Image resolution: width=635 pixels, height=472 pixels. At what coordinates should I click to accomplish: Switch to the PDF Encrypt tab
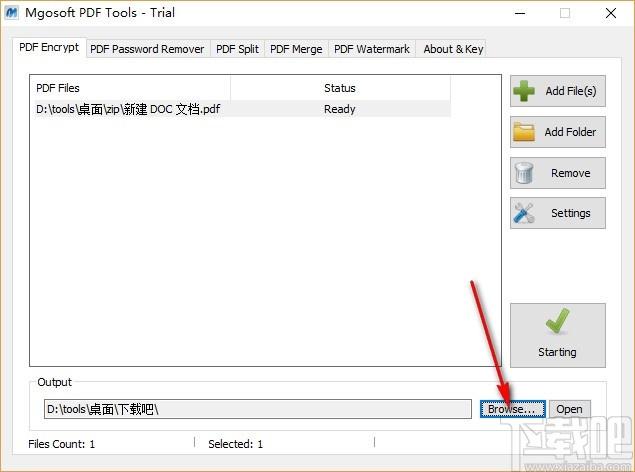pos(49,47)
